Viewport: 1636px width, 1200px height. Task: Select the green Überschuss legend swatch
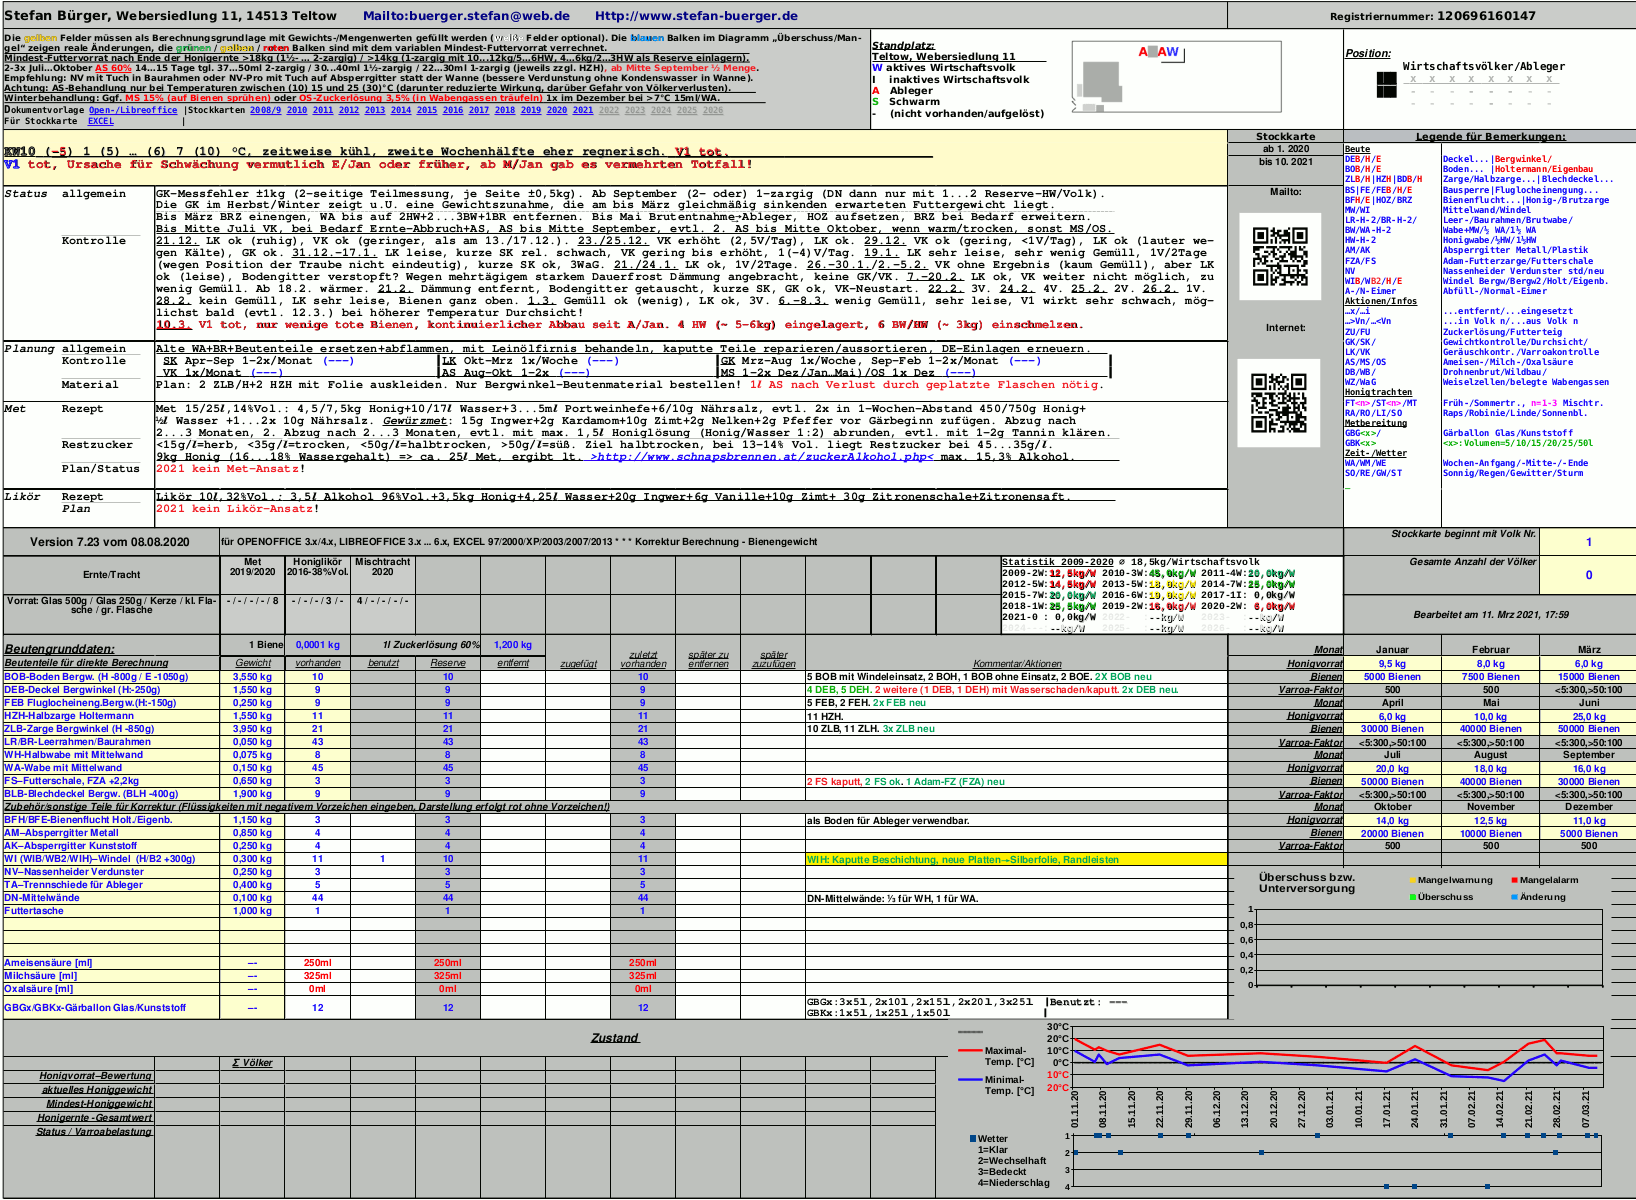coord(1412,897)
